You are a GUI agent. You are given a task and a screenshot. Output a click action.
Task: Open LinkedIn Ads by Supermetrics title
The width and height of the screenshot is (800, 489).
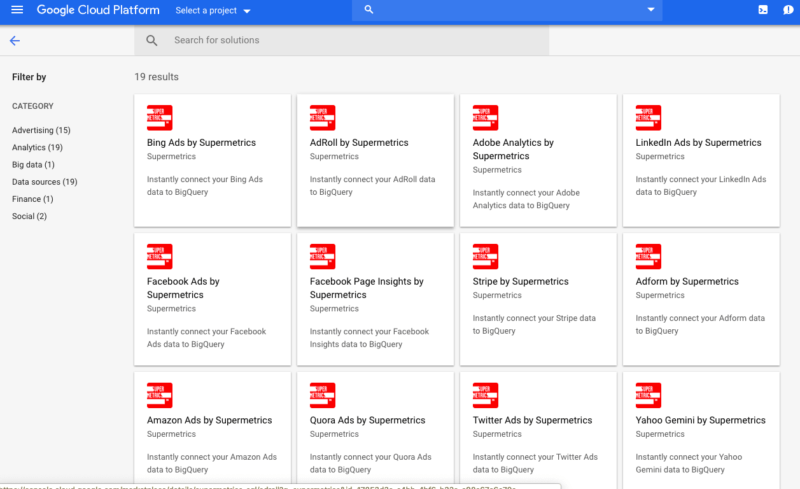698,143
